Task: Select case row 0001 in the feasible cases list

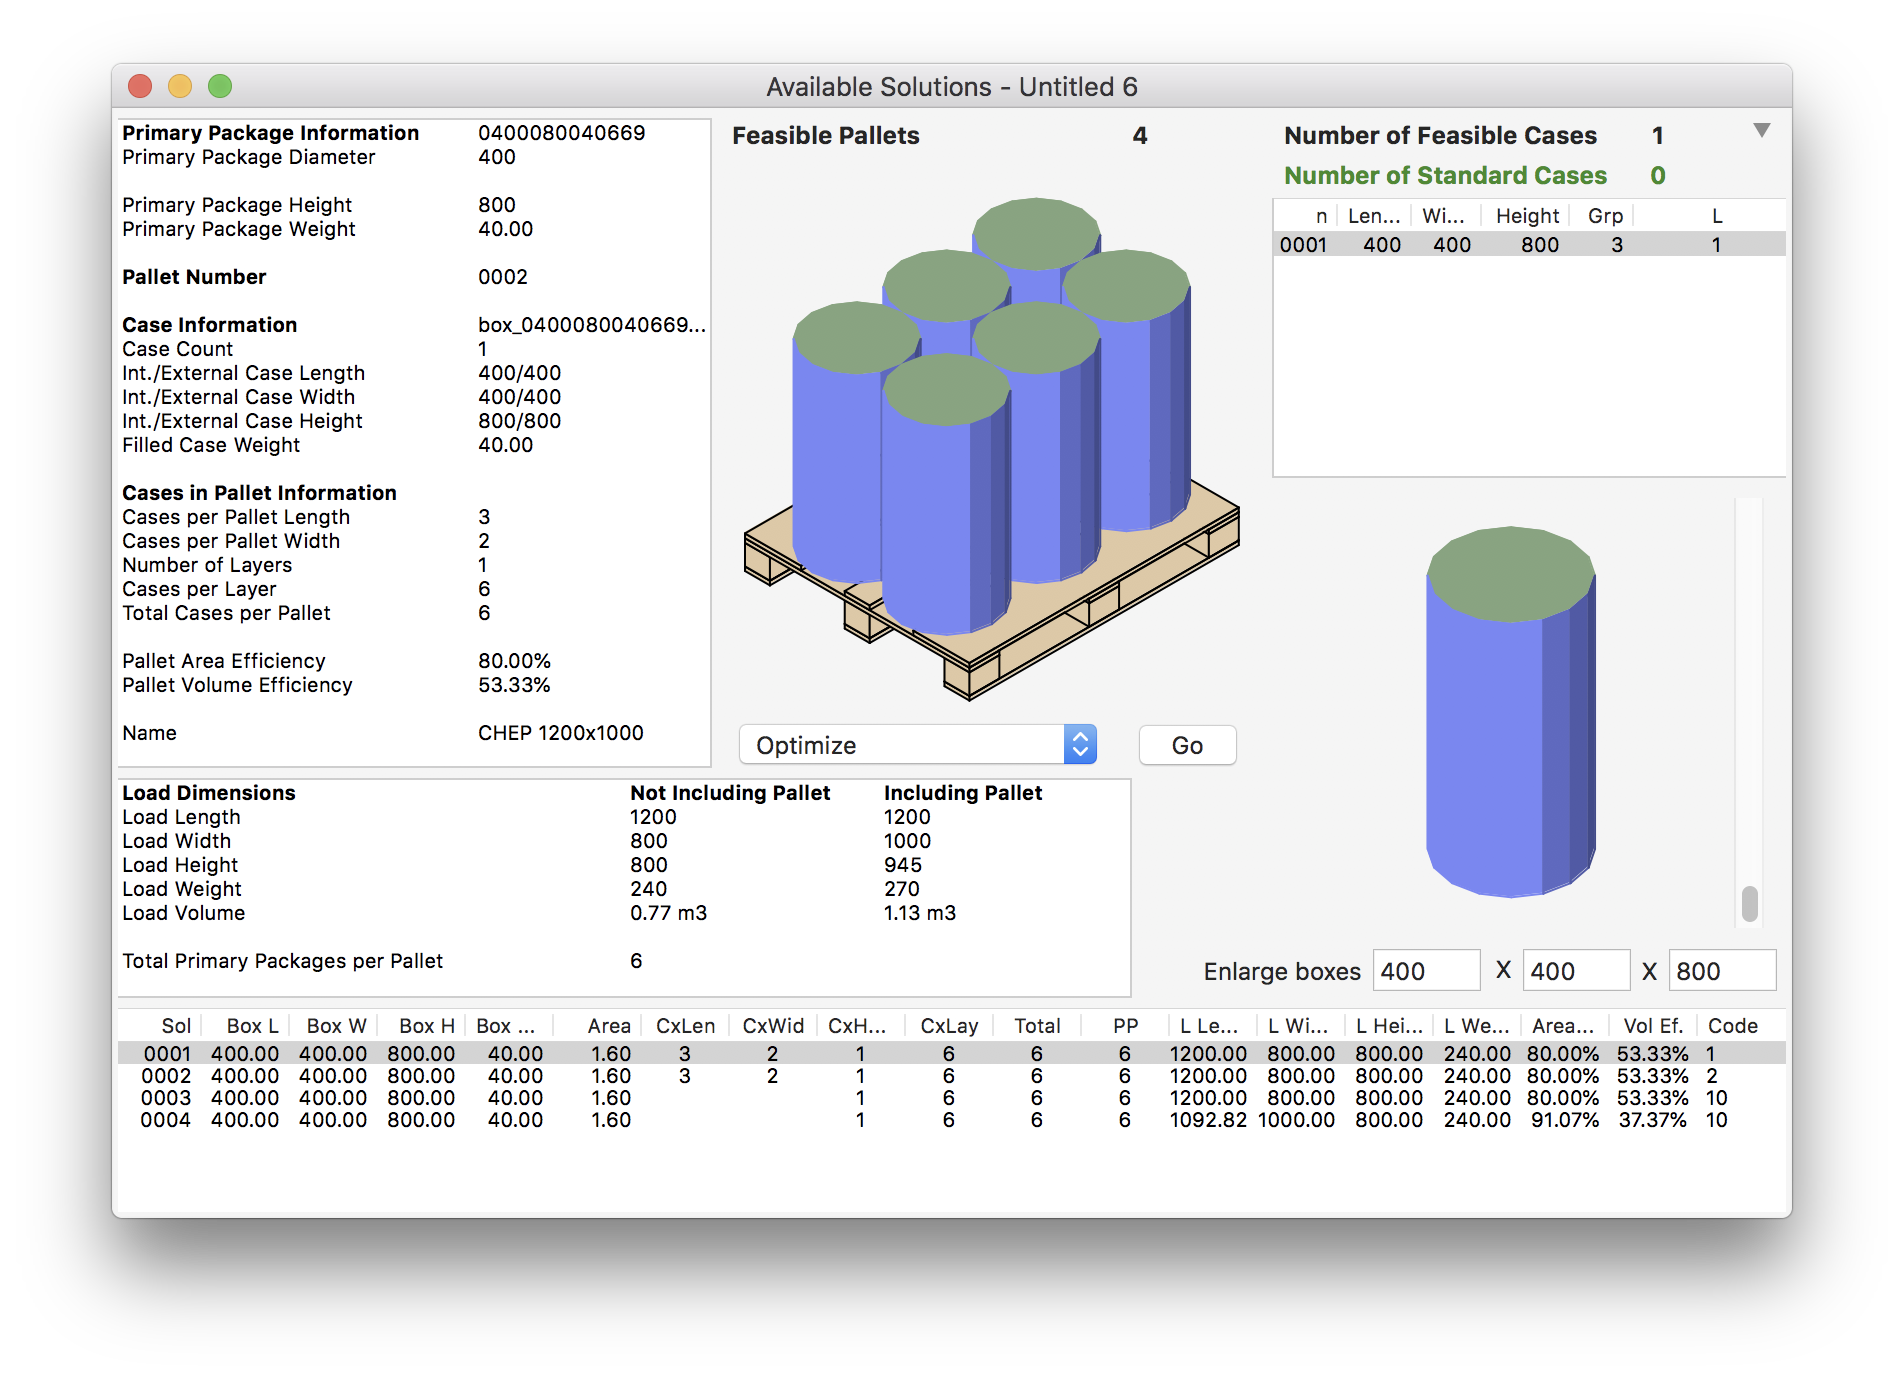Action: point(1529,245)
